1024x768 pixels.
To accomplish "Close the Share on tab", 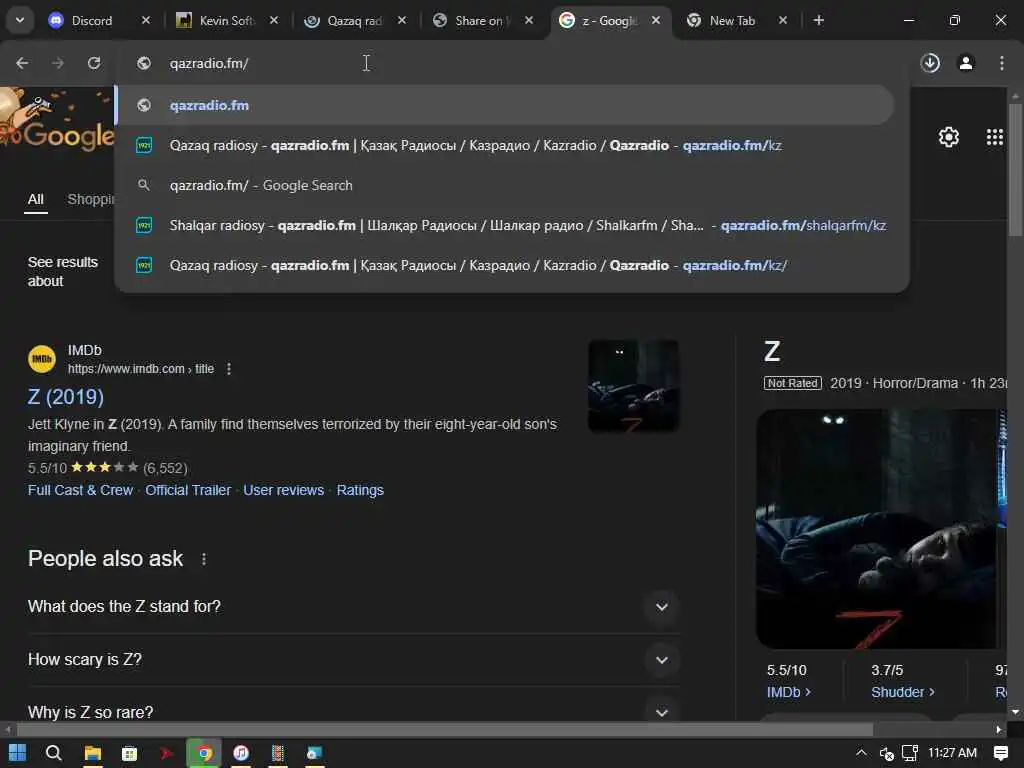I will point(529,21).
